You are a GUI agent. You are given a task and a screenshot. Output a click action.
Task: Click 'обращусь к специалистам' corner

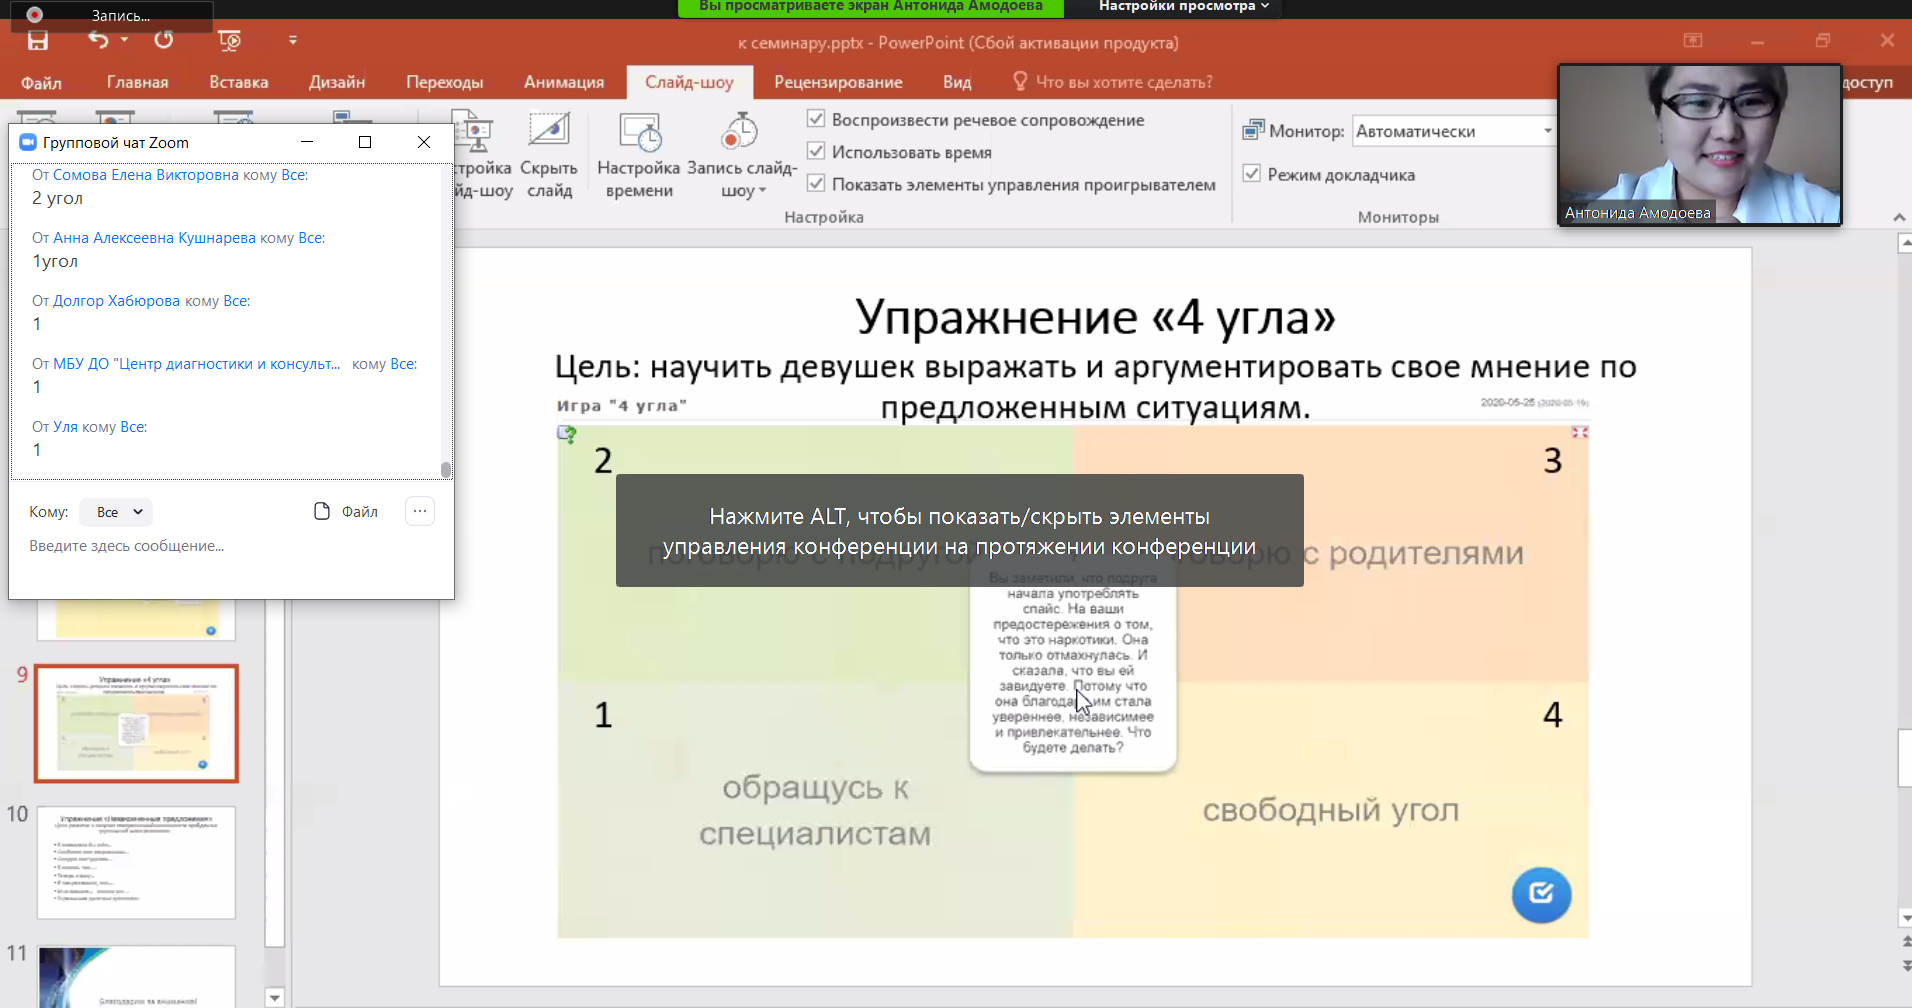[815, 810]
